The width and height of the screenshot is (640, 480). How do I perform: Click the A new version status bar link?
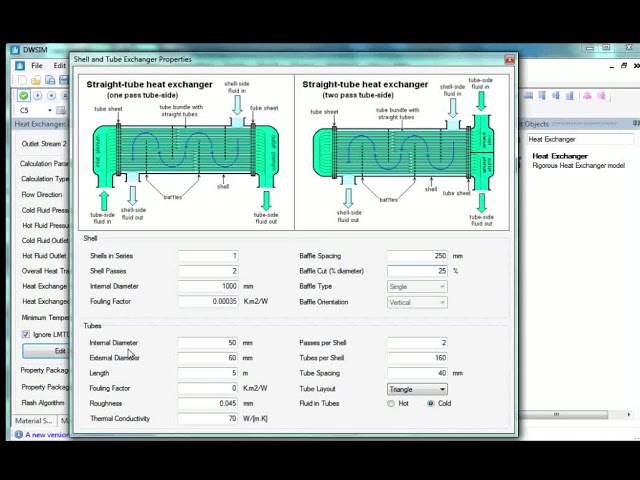point(47,435)
